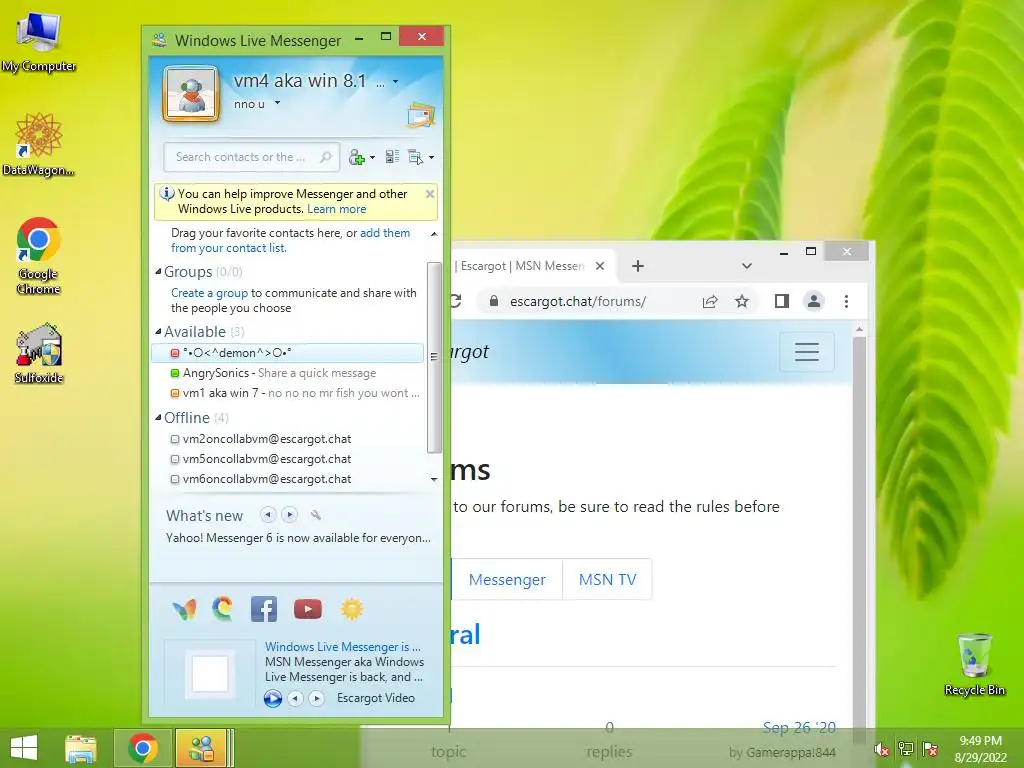The image size is (1024, 768).
Task: Select the demon contact
Action: click(x=287, y=353)
